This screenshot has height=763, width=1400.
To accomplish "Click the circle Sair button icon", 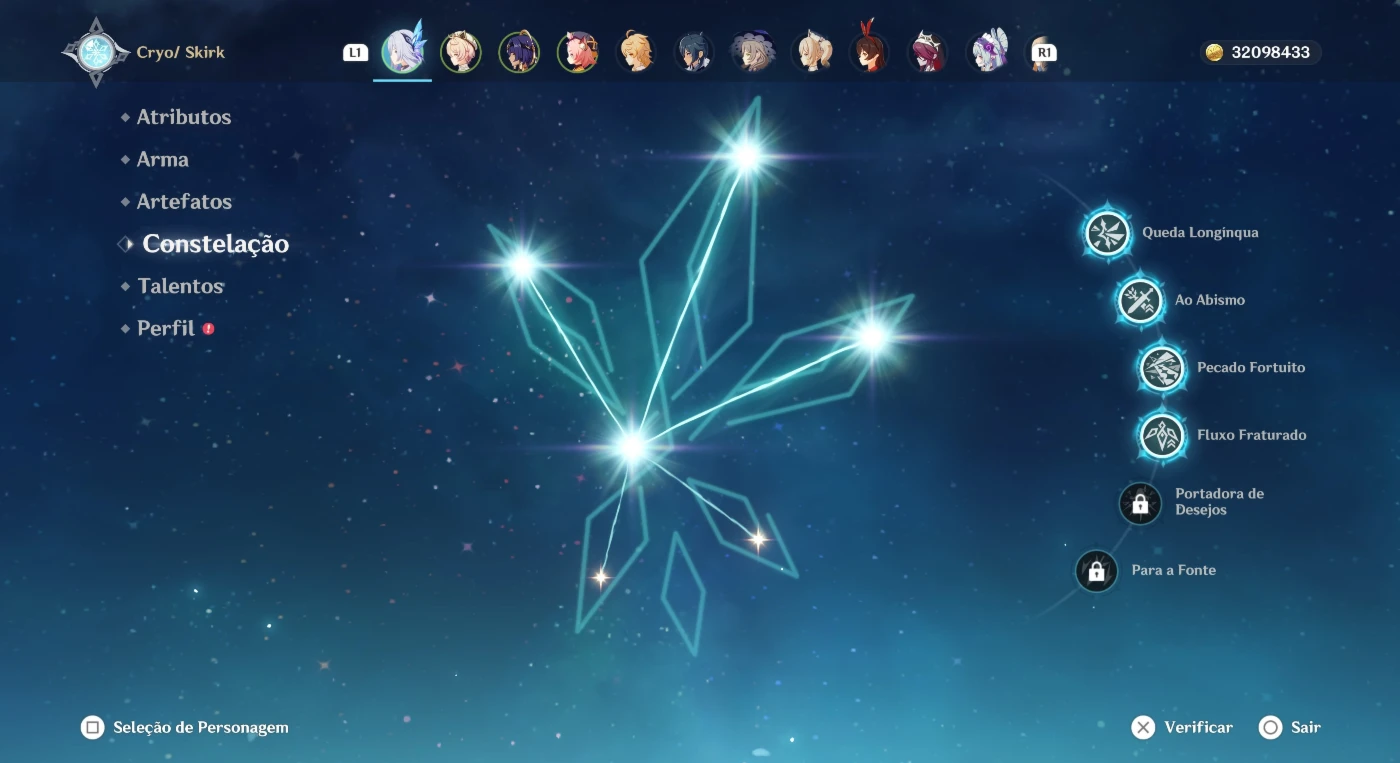I will pyautogui.click(x=1270, y=727).
